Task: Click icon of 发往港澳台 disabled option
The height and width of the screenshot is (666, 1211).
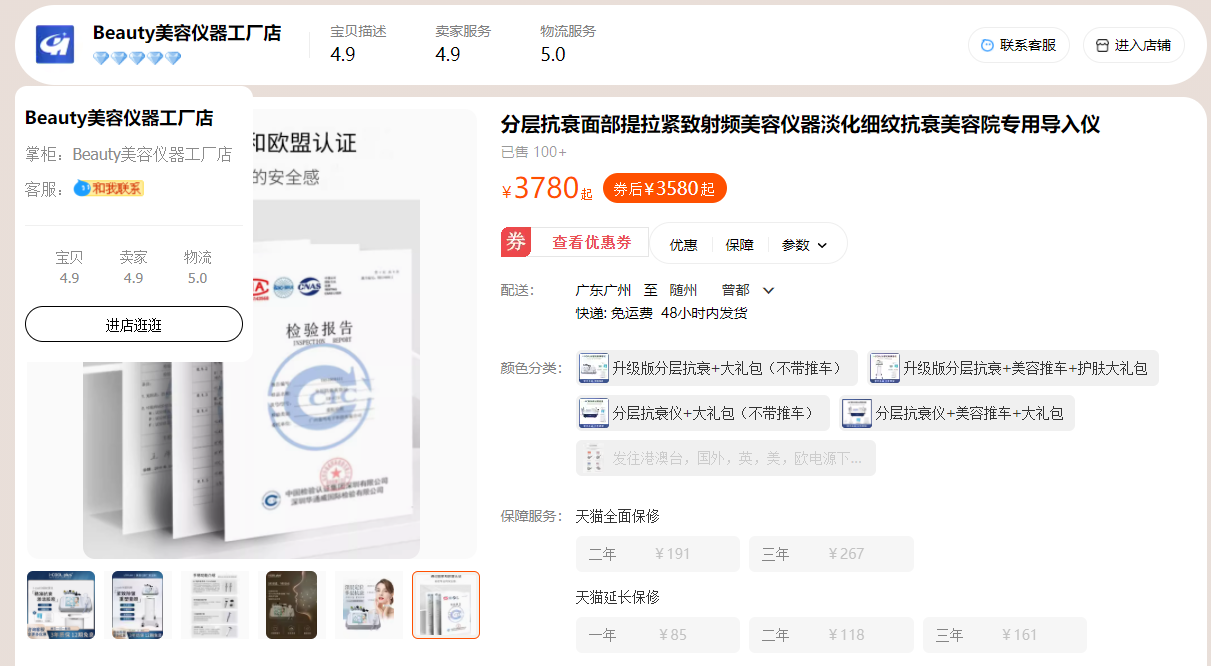Action: tap(594, 458)
